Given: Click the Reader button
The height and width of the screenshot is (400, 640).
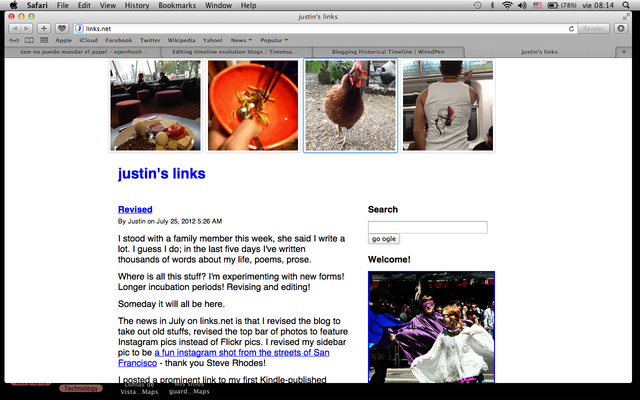Looking at the screenshot, I should [x=593, y=29].
